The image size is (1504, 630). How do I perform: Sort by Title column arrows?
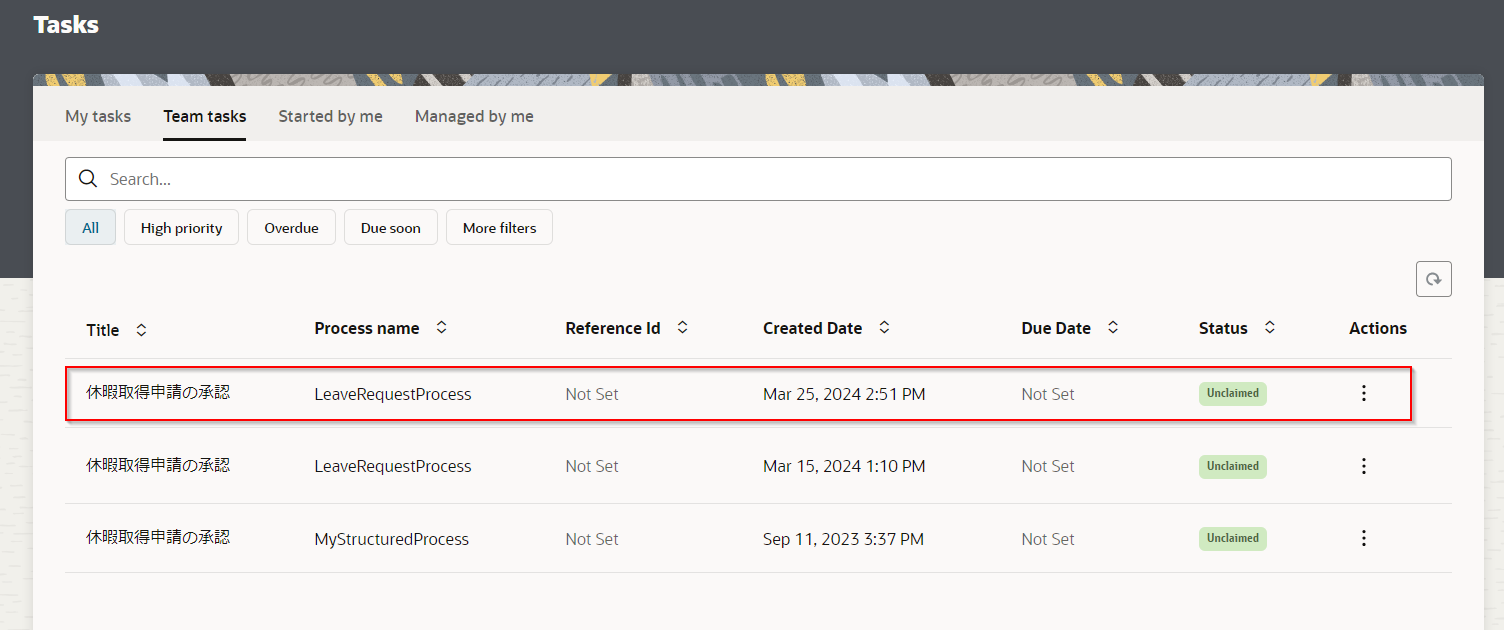tap(141, 330)
